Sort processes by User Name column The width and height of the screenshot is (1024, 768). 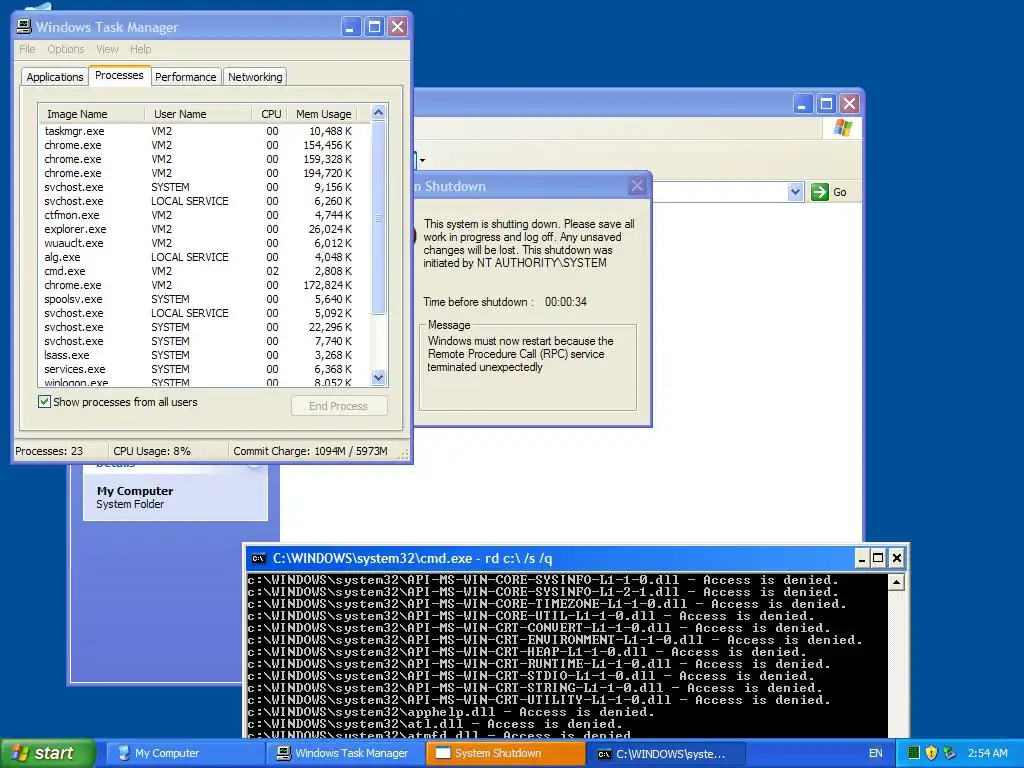point(198,114)
